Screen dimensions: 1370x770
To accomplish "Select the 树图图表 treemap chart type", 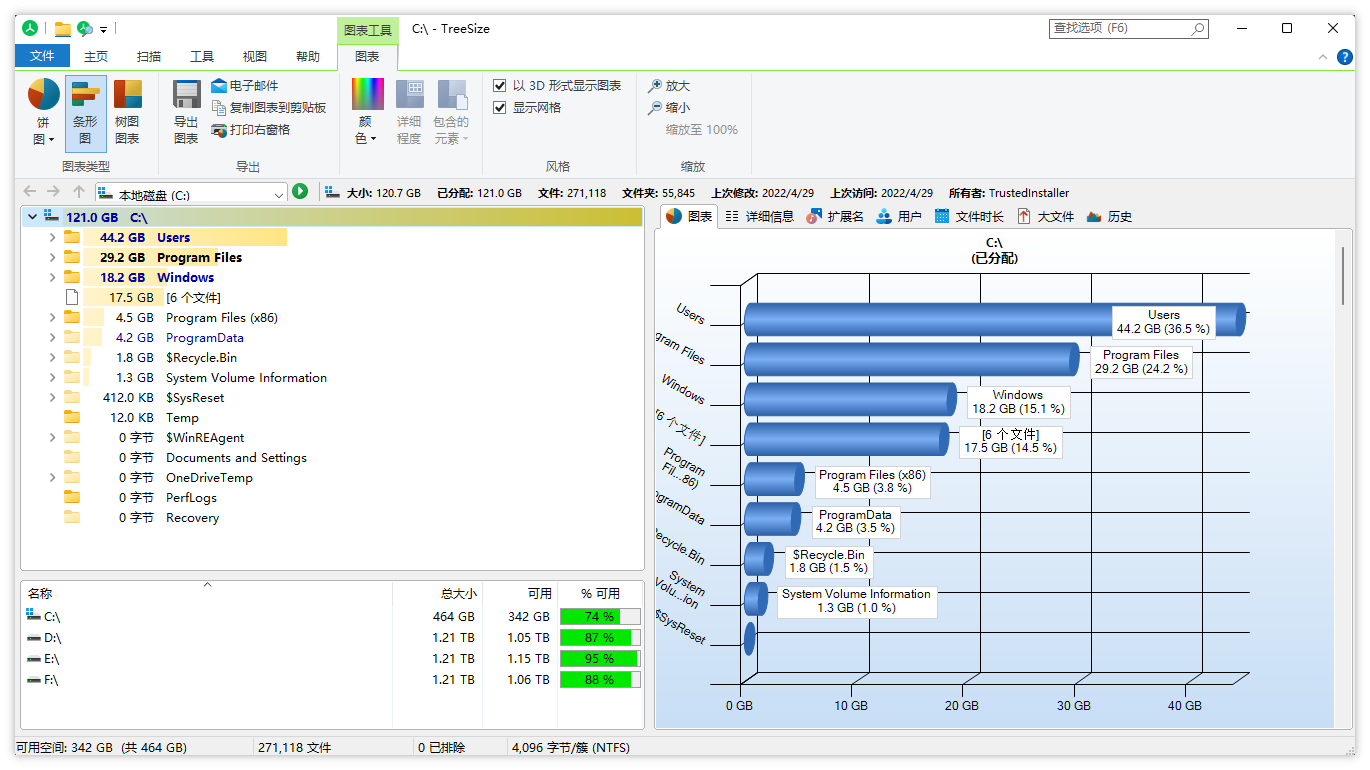I will pyautogui.click(x=128, y=112).
